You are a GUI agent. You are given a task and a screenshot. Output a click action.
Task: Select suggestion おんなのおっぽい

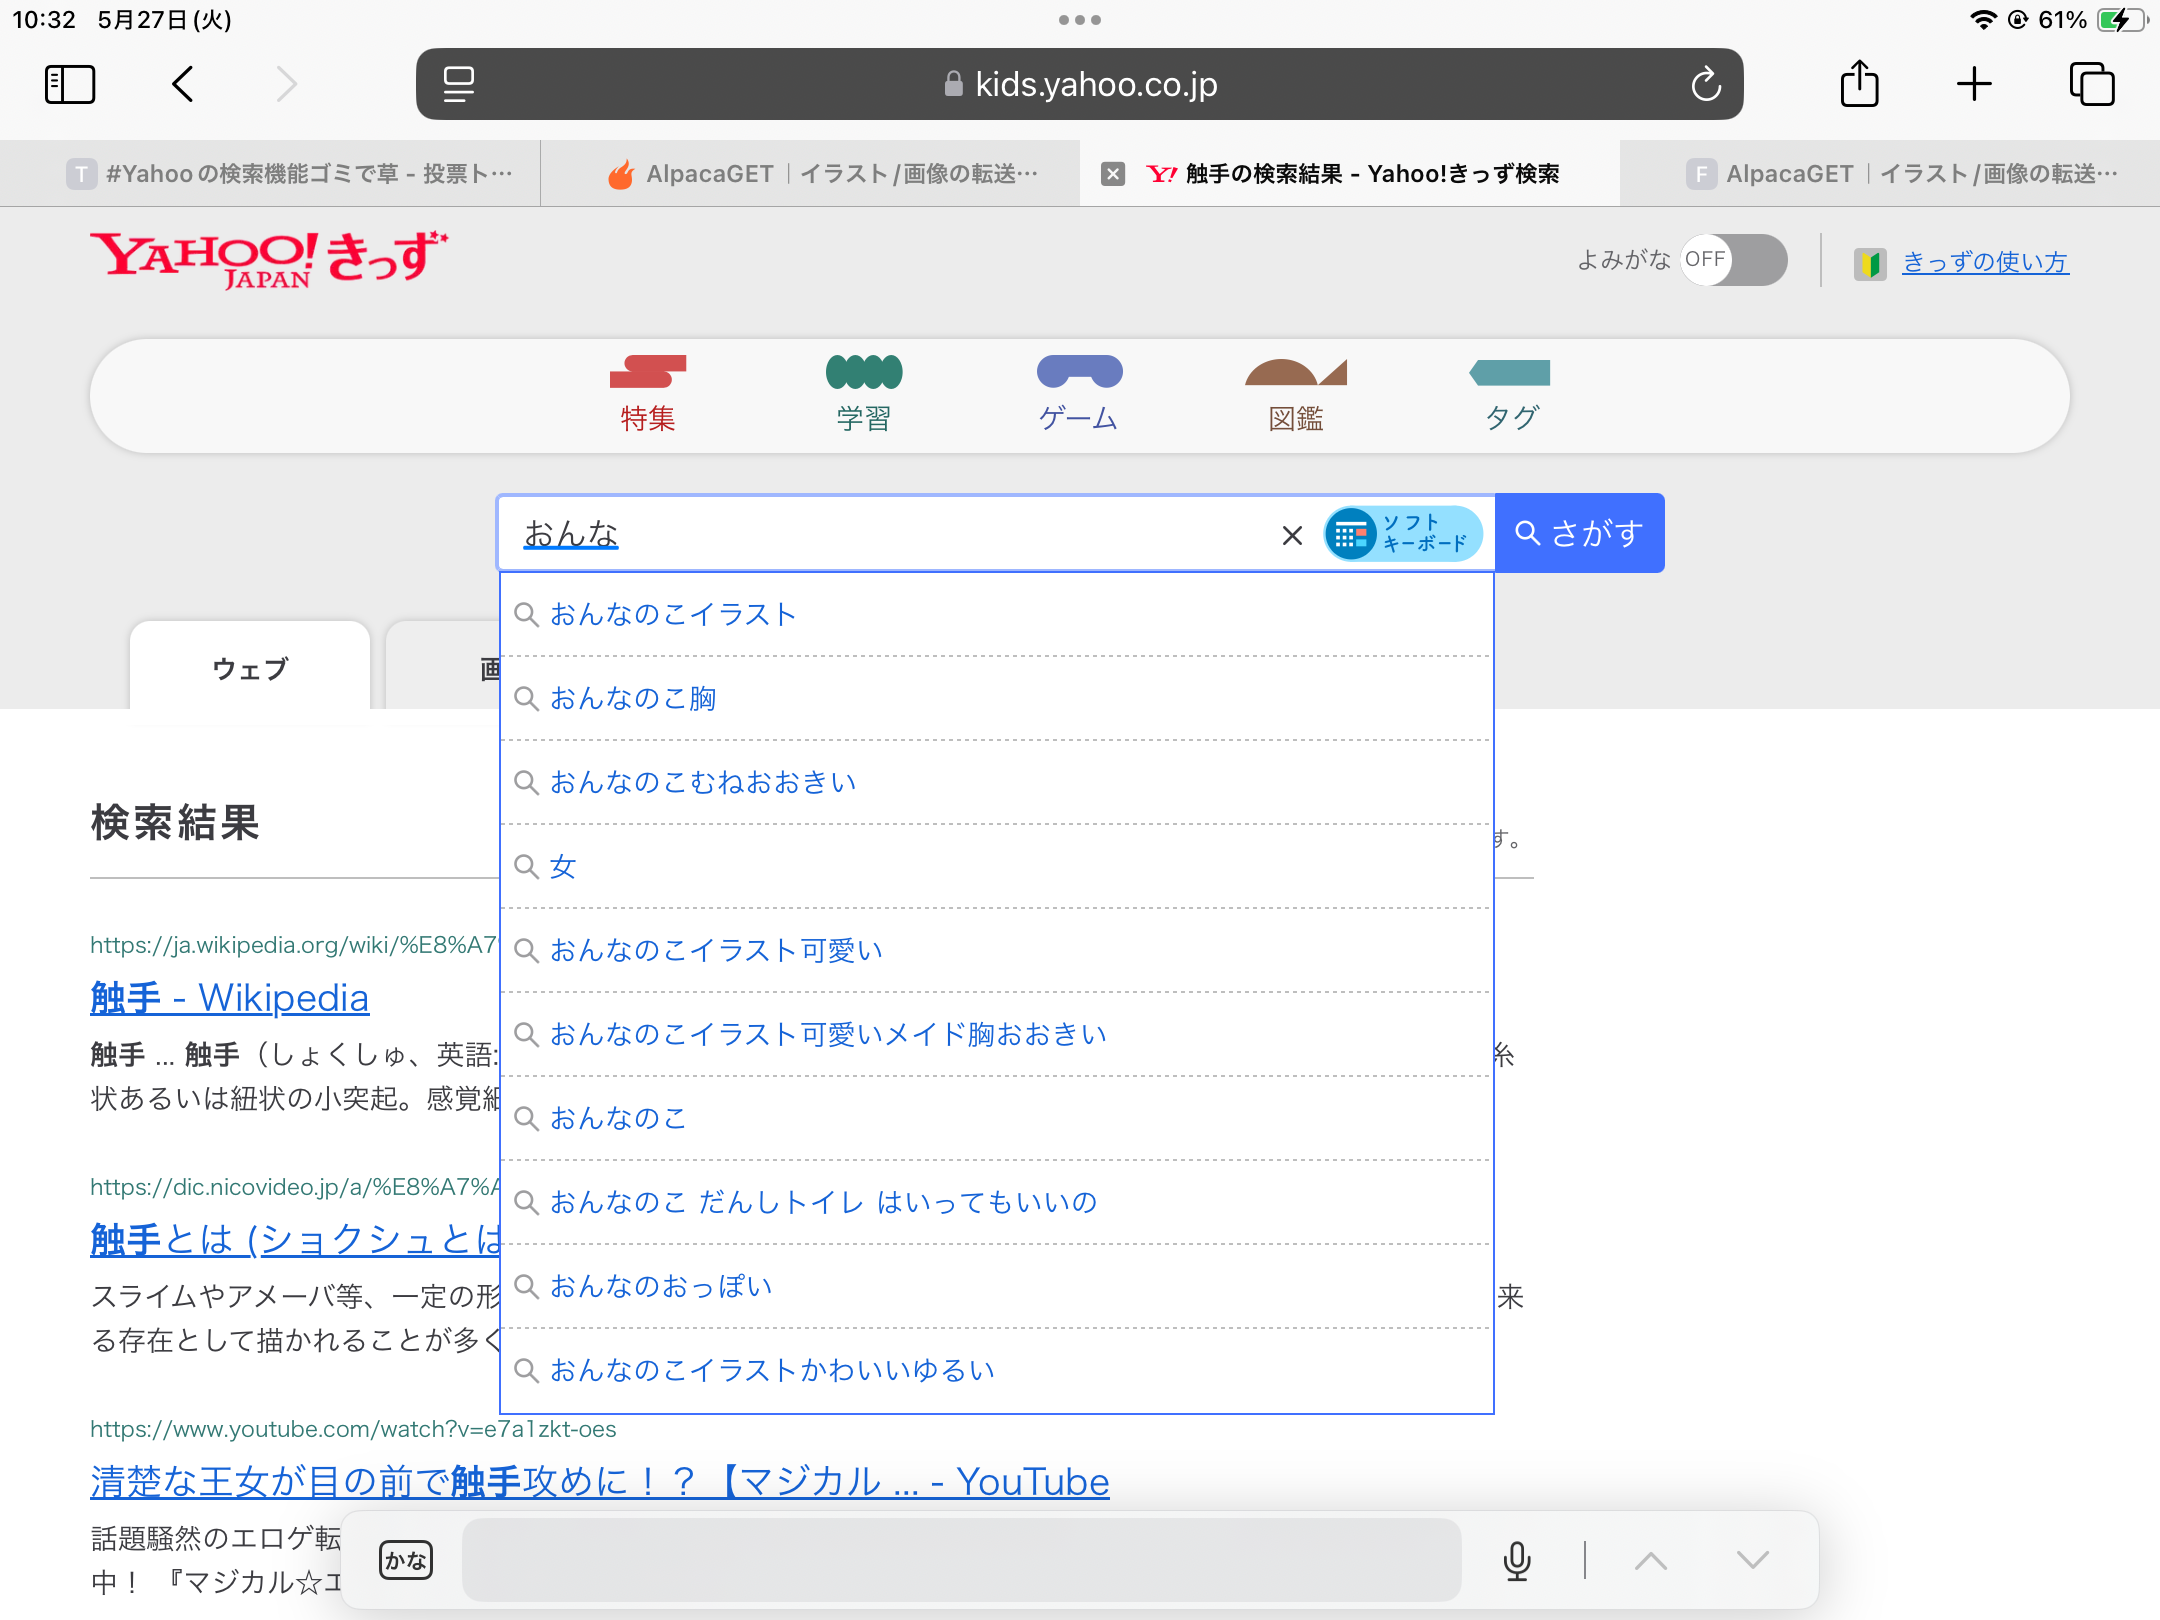(996, 1286)
